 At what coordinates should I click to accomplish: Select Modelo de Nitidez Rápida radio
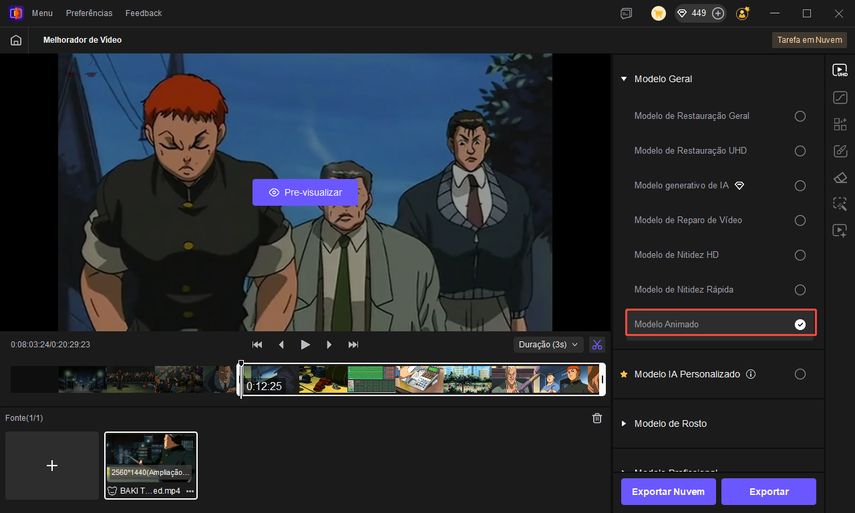coord(800,289)
